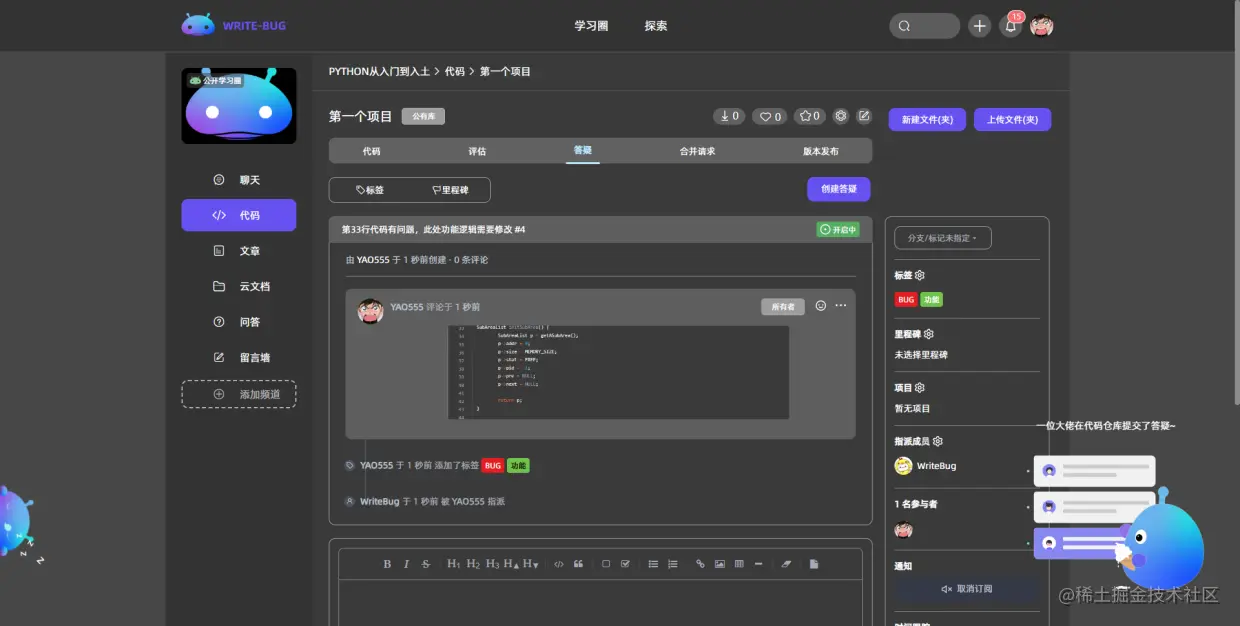Viewport: 1240px width, 626px height.
Task: Toggle bold formatting in the comment editor
Action: (387, 563)
